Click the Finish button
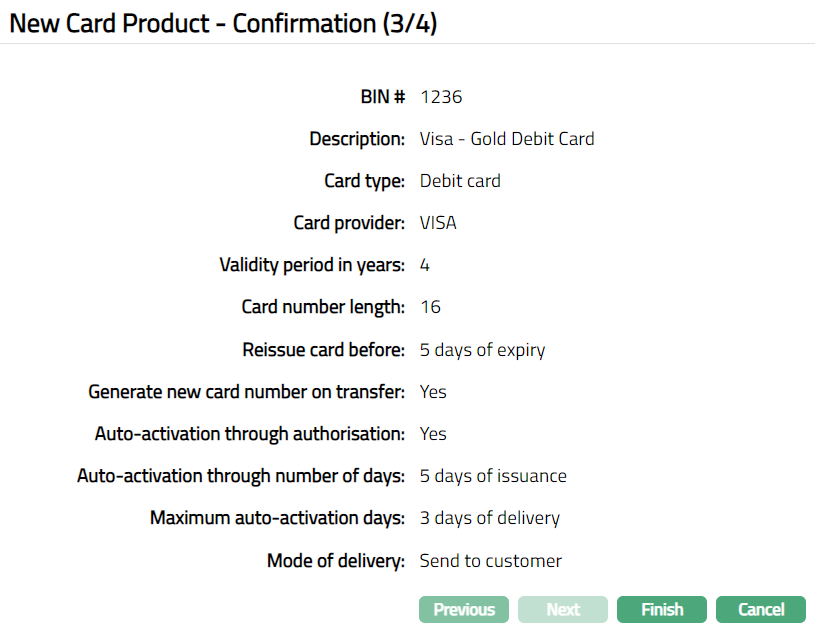The height and width of the screenshot is (634, 815). pos(661,610)
